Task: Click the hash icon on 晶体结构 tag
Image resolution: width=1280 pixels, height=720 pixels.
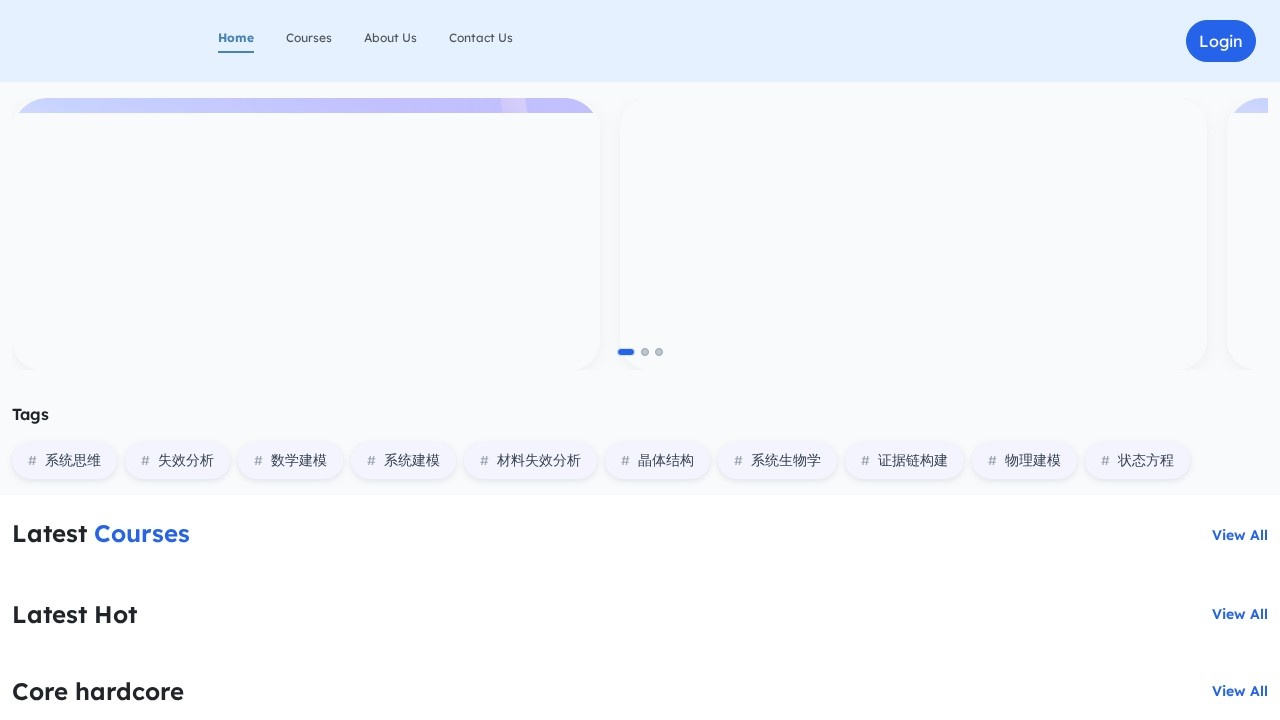Action: point(625,460)
